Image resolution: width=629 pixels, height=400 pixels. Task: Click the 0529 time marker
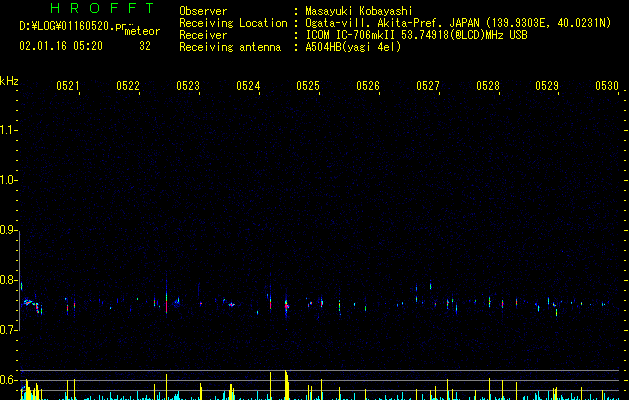(x=547, y=86)
